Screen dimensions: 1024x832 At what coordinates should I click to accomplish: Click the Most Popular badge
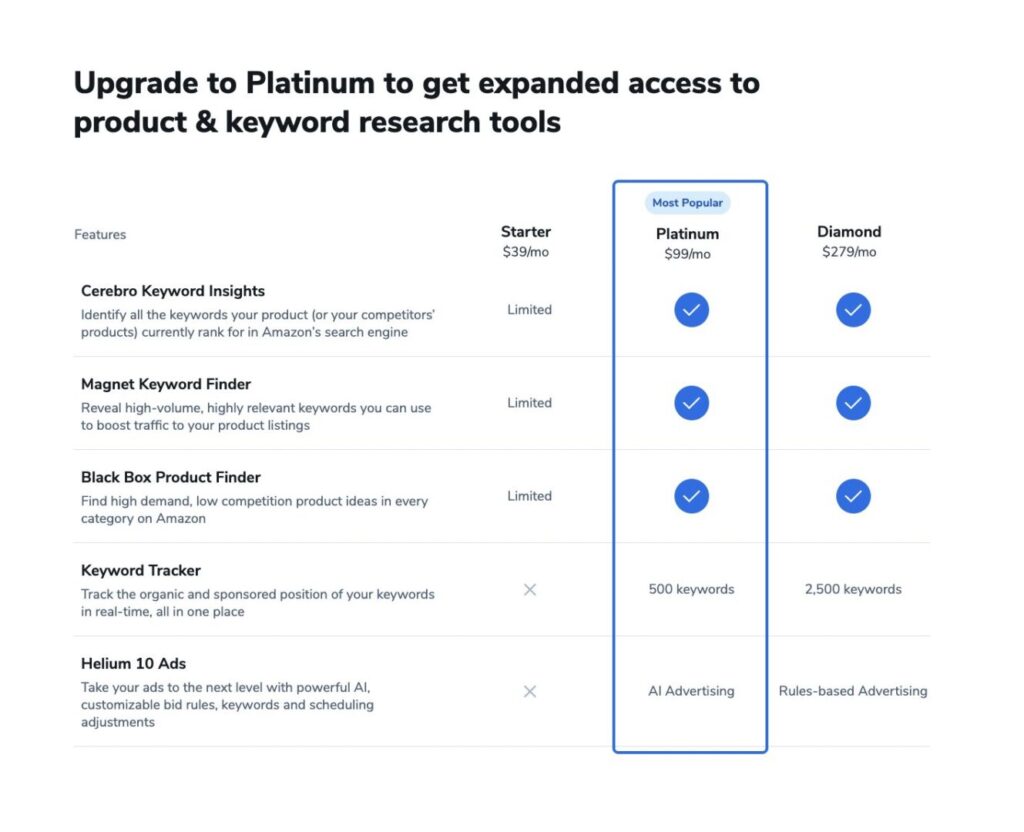point(687,203)
